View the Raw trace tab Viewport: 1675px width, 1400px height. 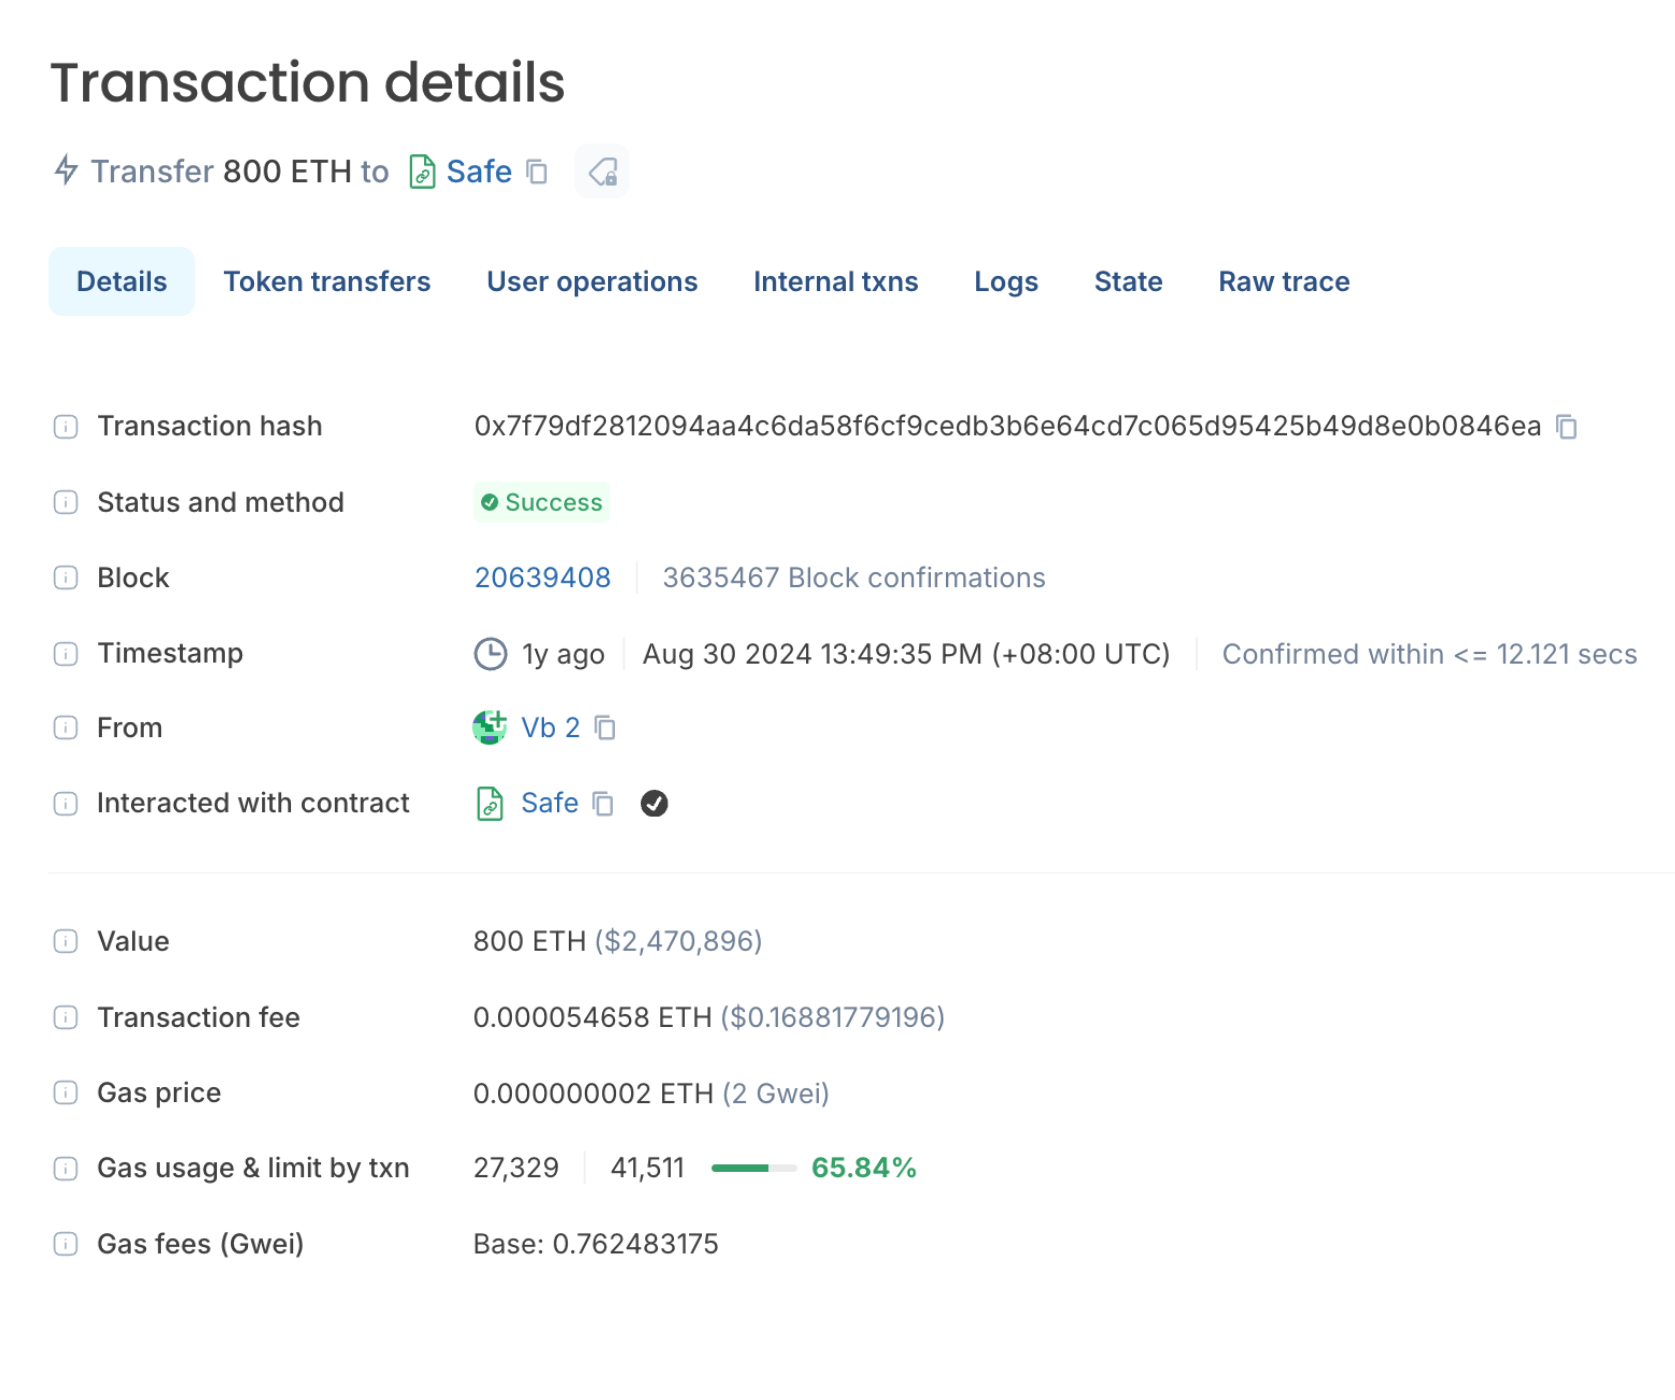[x=1283, y=281]
